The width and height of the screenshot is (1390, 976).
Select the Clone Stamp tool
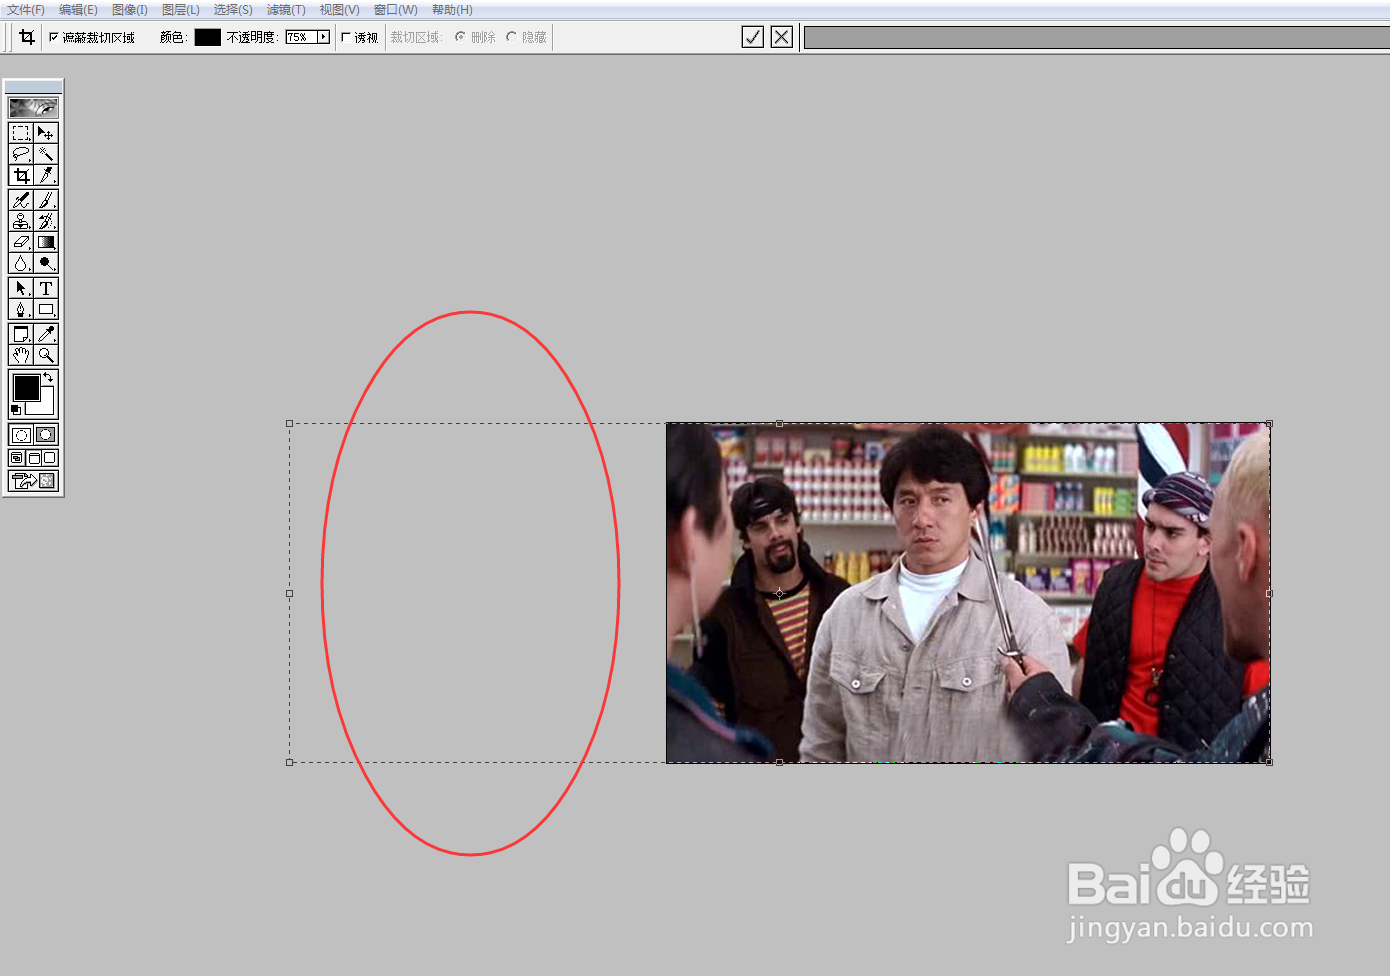21,221
